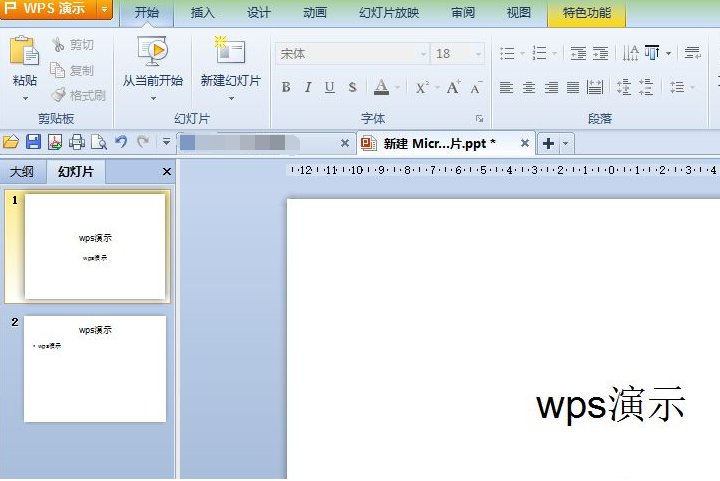720x481 pixels.
Task: Increase font size with A+ button
Action: click(454, 87)
